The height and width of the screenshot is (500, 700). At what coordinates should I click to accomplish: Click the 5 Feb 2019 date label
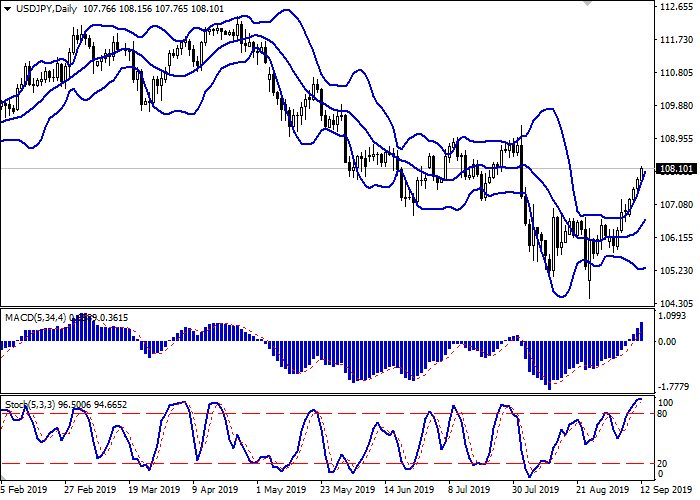(x=22, y=491)
